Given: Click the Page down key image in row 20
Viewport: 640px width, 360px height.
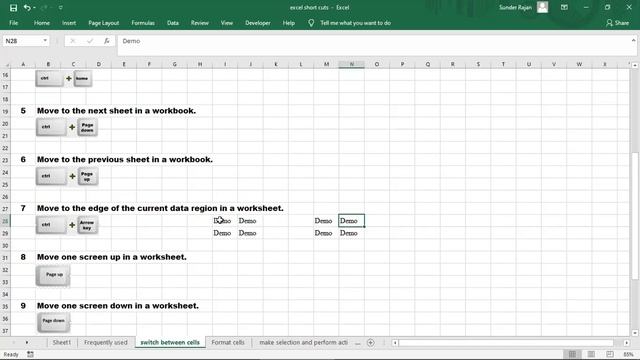Looking at the screenshot, I should 87,128.
